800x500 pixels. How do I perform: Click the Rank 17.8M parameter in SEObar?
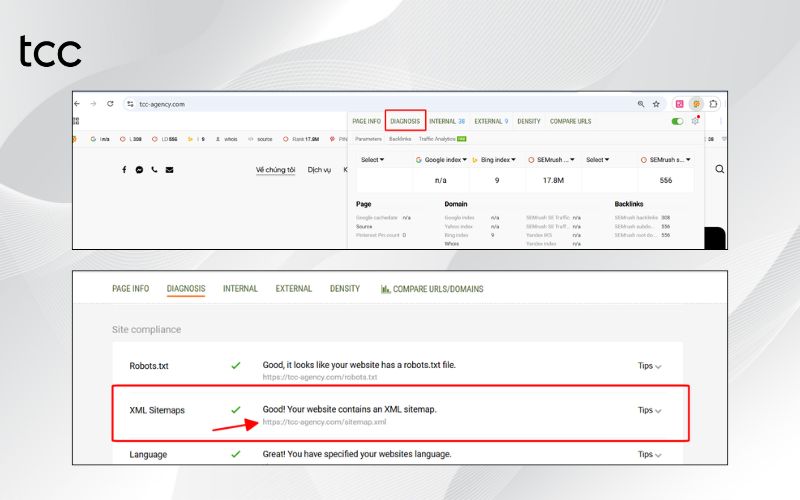click(301, 139)
